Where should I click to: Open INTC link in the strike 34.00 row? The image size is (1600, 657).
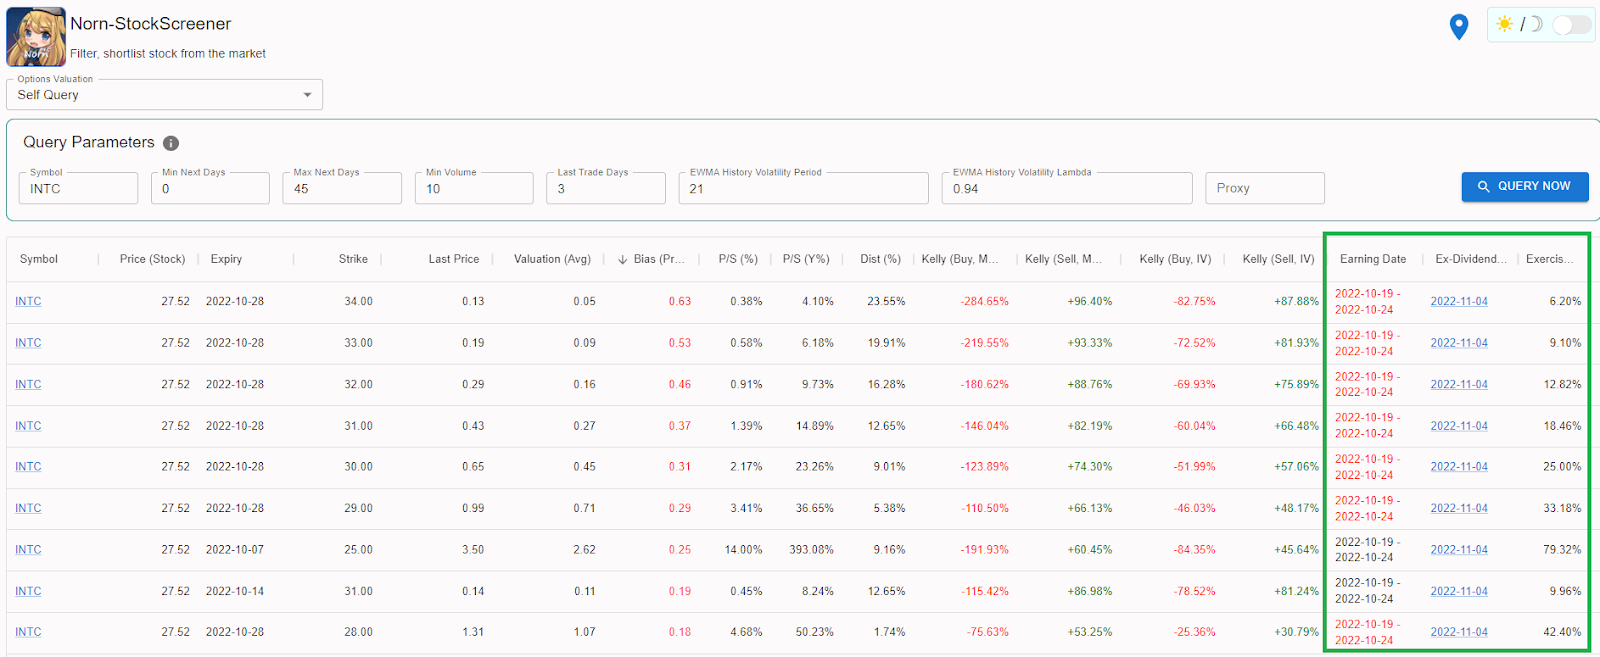(28, 301)
